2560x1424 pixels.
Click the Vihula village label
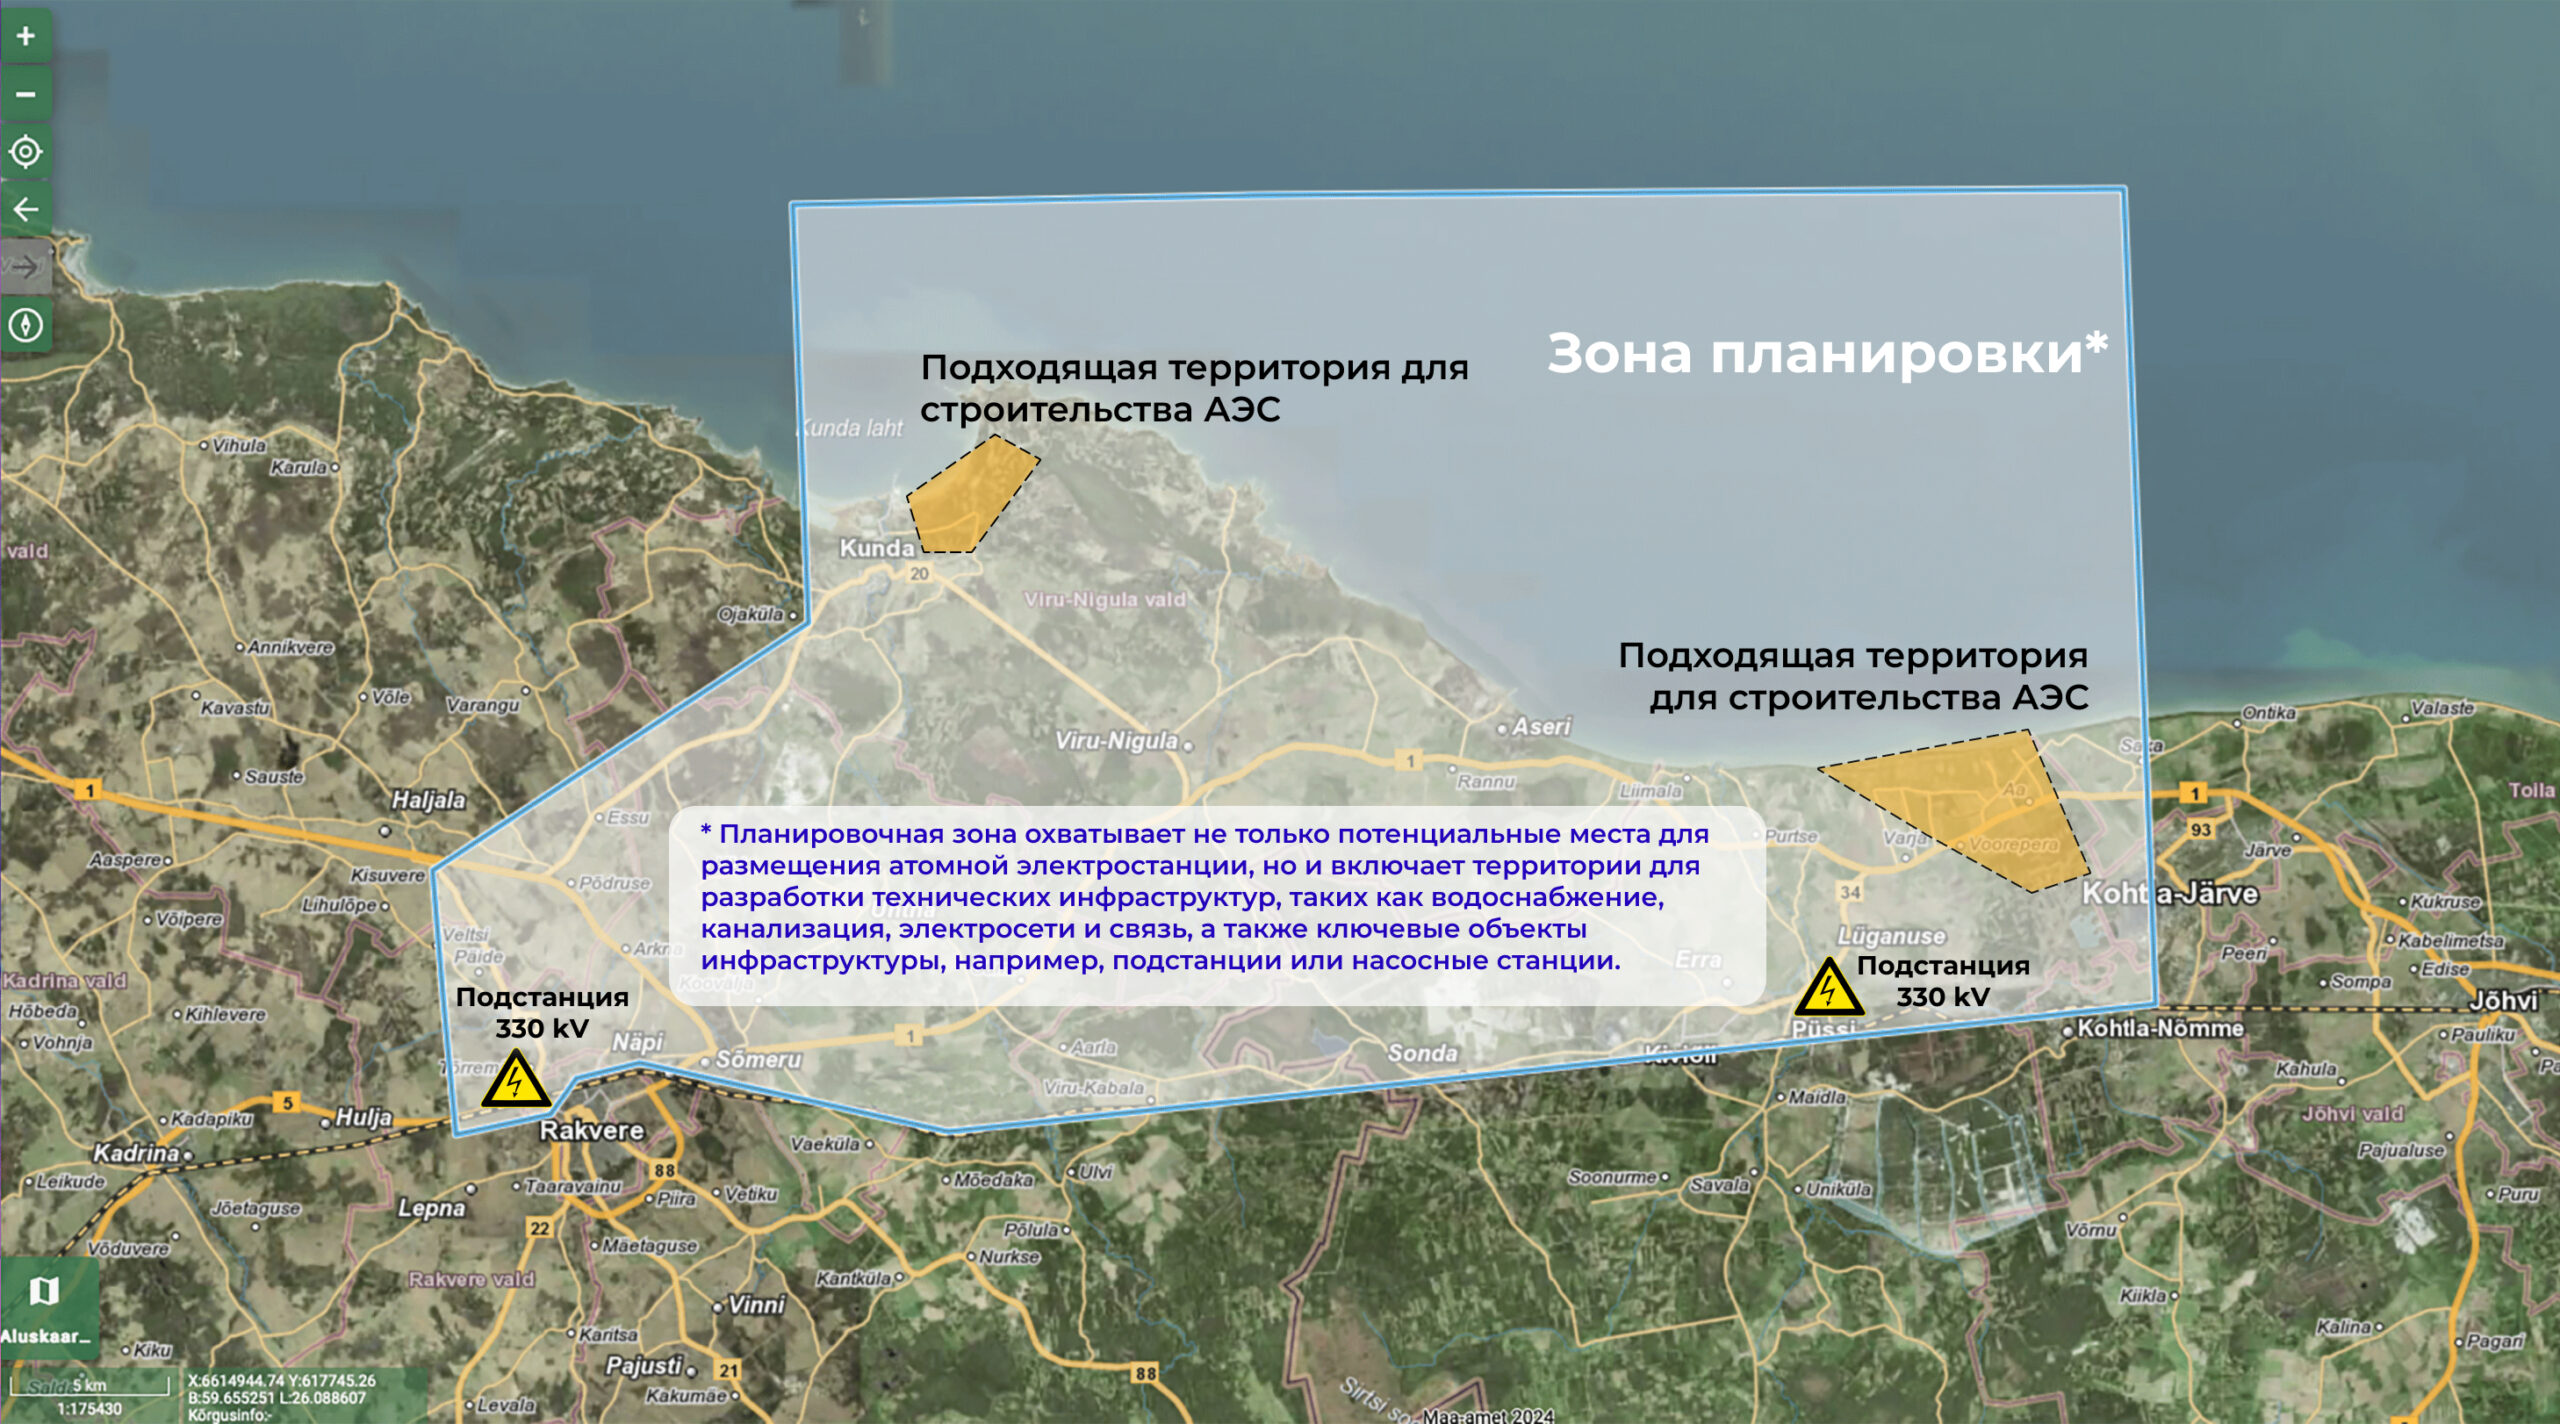pos(239,446)
